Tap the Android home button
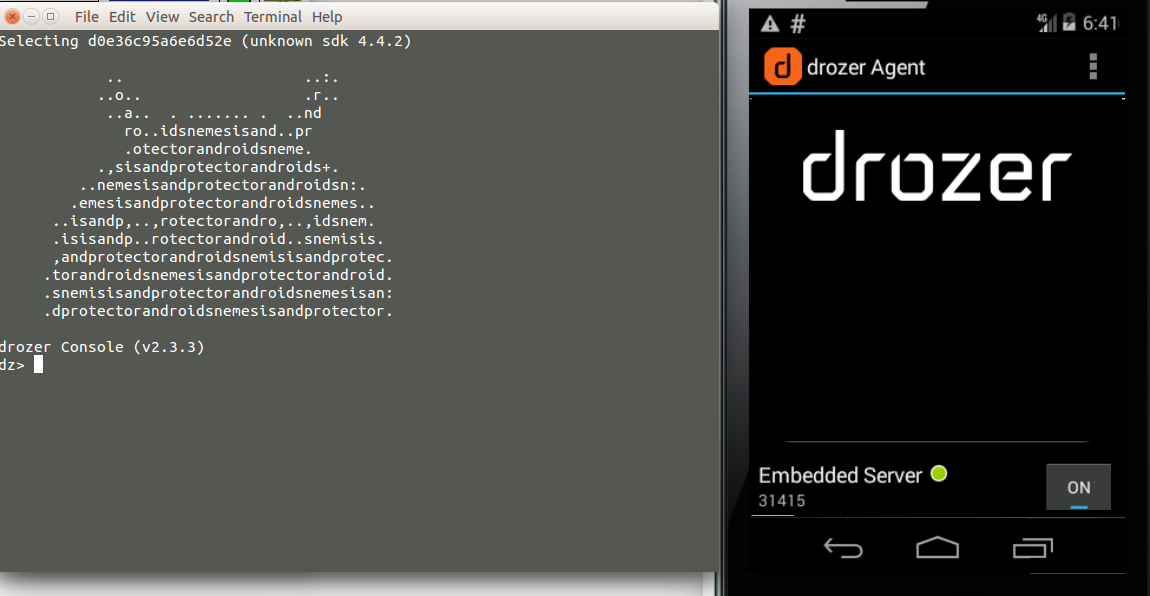This screenshot has width=1150, height=596. (x=937, y=548)
